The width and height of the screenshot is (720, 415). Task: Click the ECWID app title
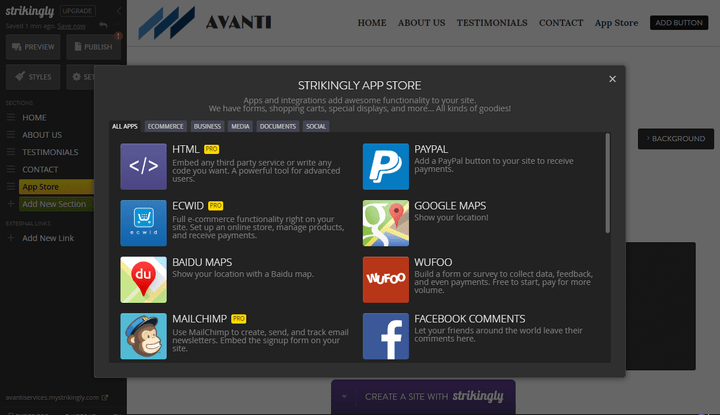(x=188, y=206)
